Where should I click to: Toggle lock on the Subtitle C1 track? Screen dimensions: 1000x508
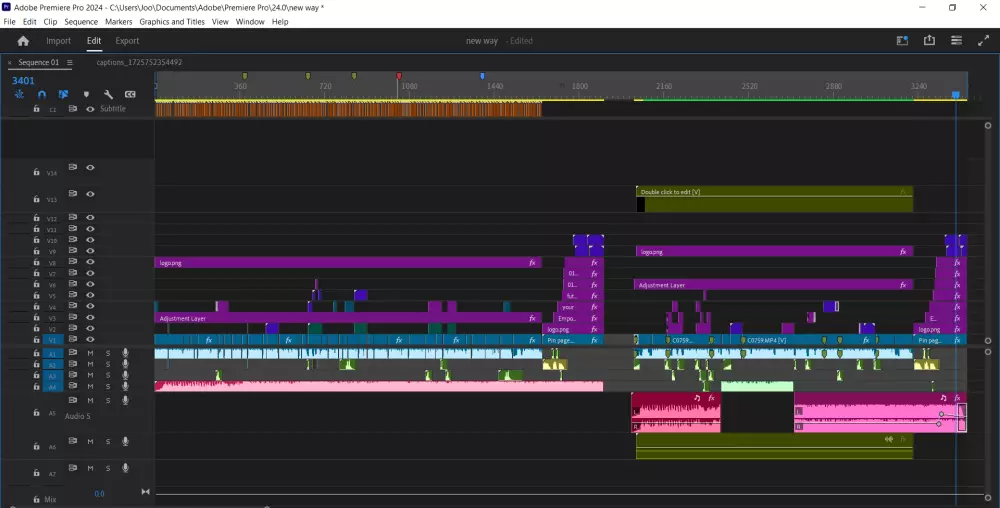(x=36, y=109)
